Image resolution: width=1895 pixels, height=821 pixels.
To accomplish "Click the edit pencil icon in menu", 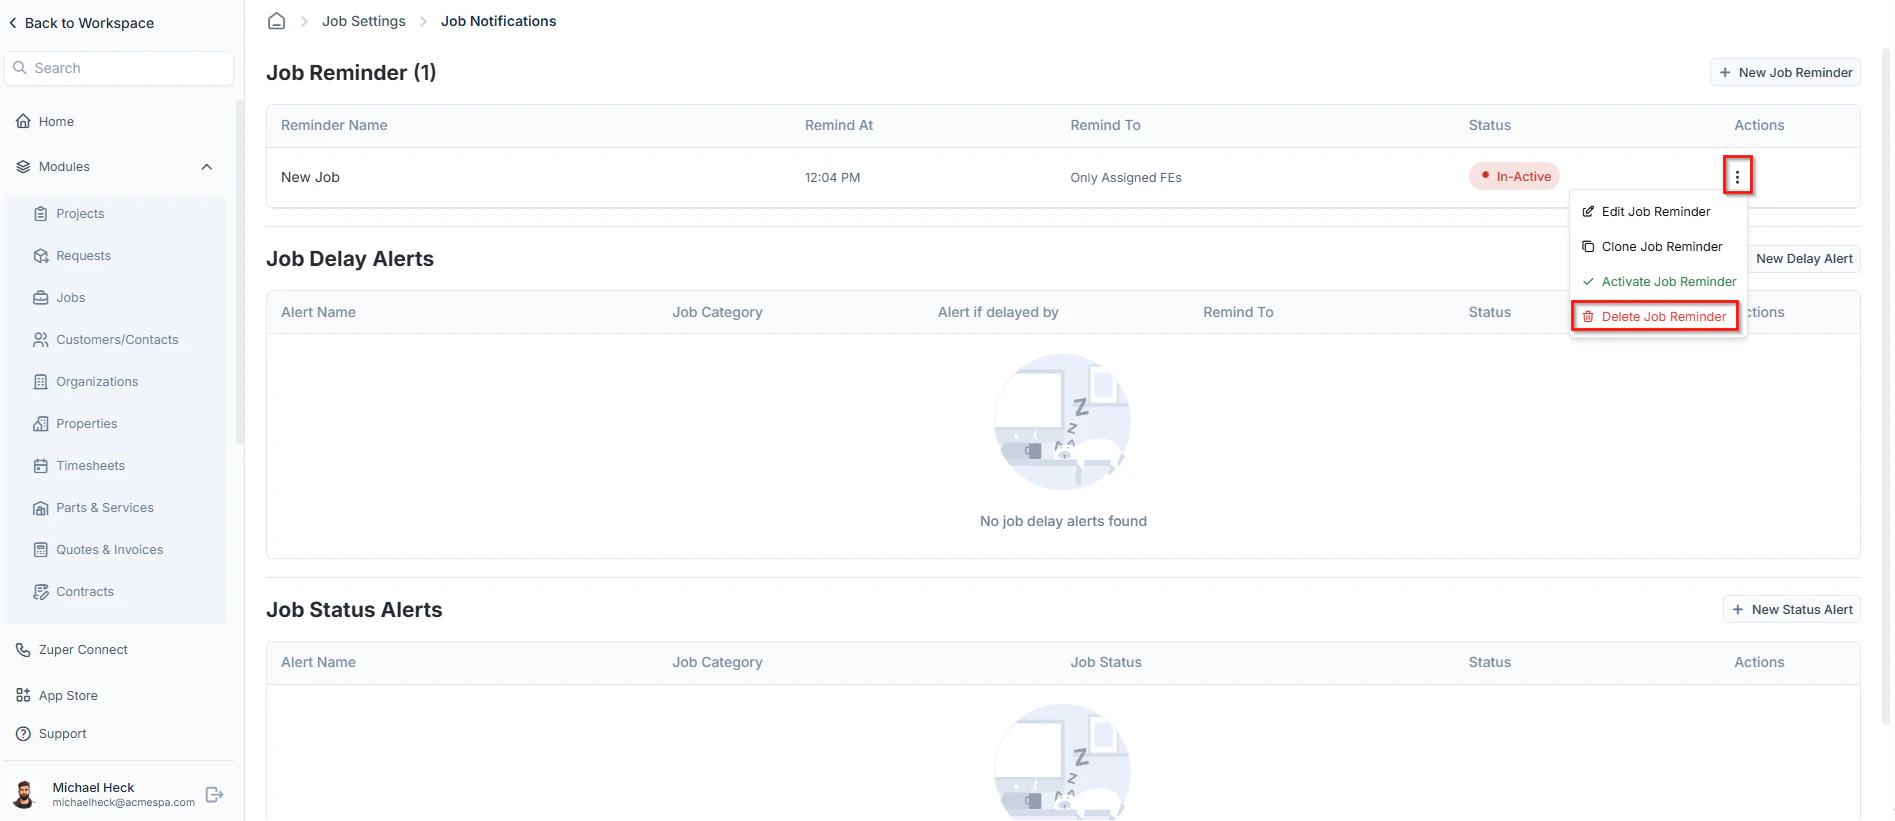I will [x=1588, y=212].
